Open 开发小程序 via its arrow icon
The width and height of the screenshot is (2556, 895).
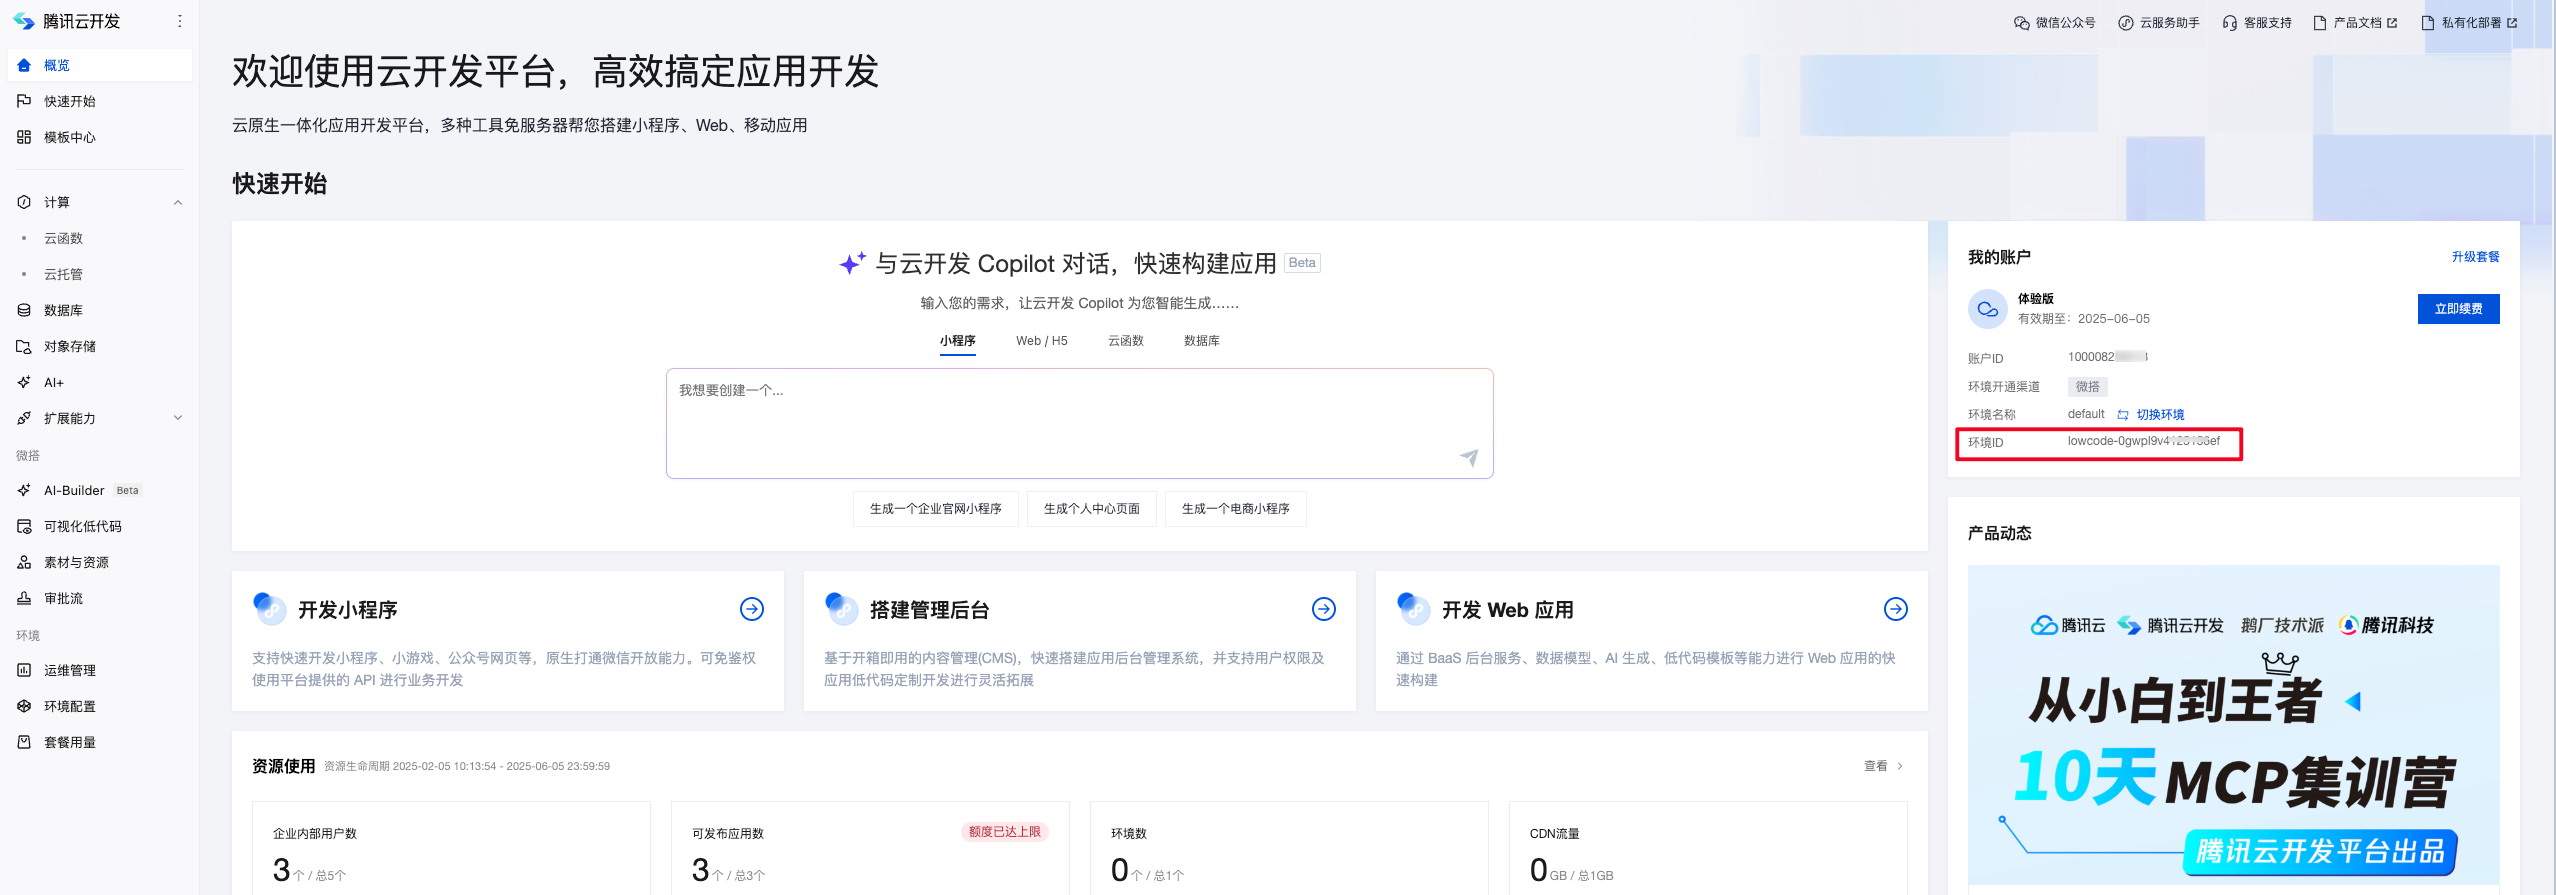752,609
